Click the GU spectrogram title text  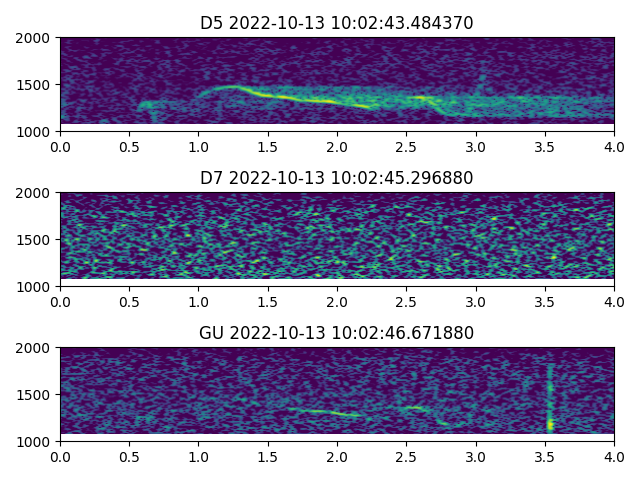click(x=337, y=333)
